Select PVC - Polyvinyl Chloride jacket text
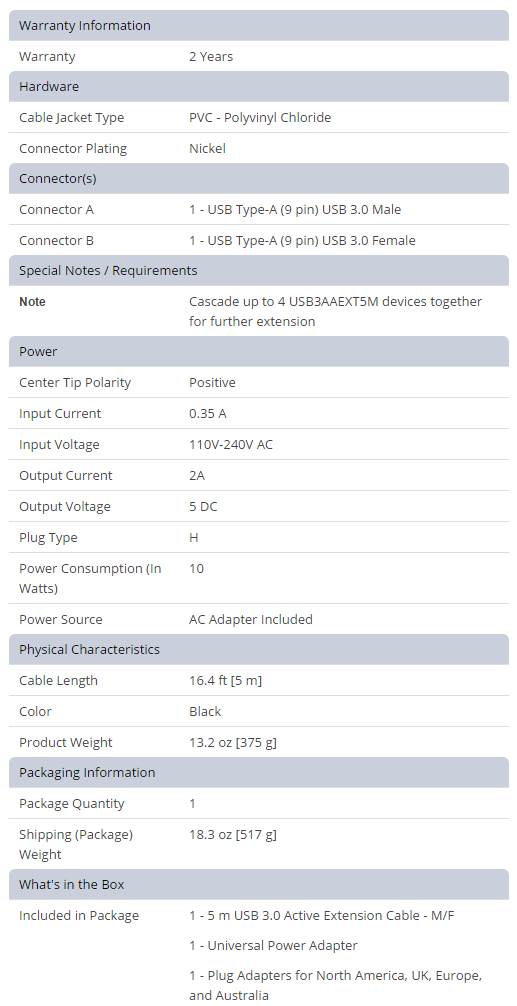The height and width of the screenshot is (1006, 517). point(260,117)
